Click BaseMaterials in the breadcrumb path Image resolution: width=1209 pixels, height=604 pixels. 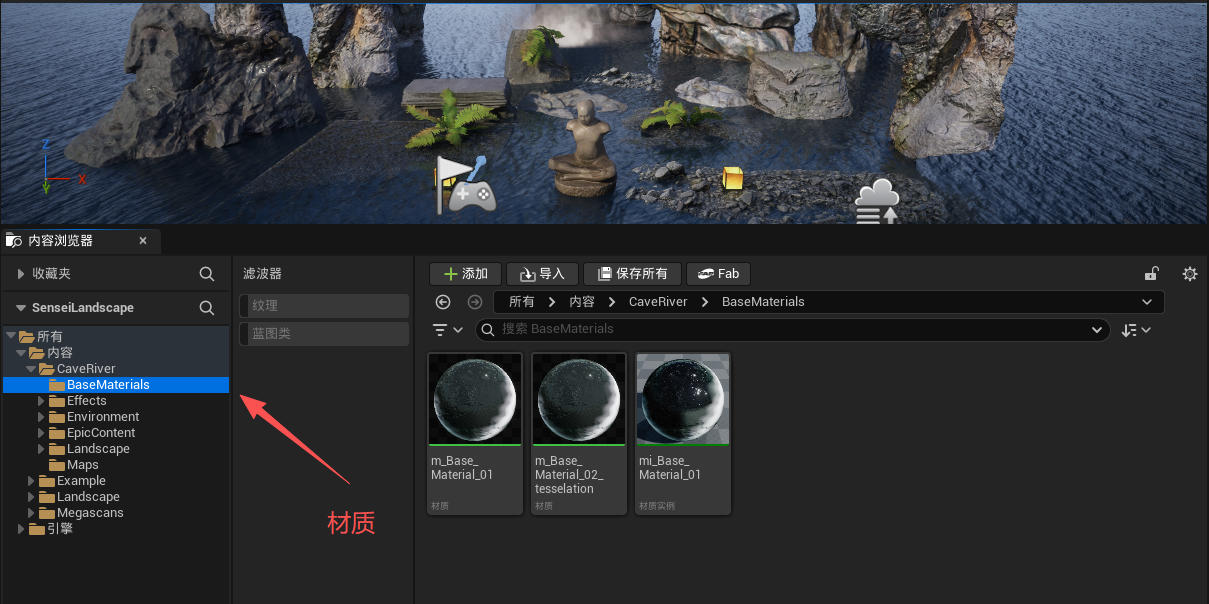click(763, 301)
